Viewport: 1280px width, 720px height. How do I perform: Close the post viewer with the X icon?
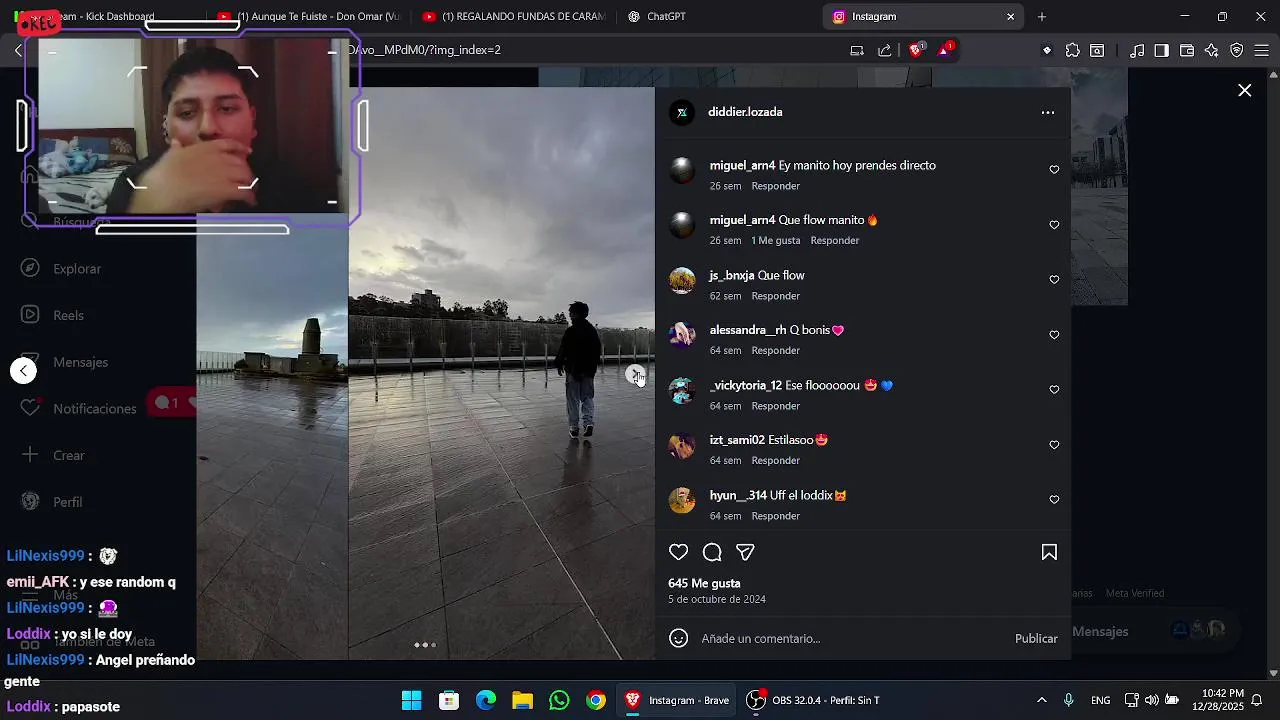coord(1245,91)
